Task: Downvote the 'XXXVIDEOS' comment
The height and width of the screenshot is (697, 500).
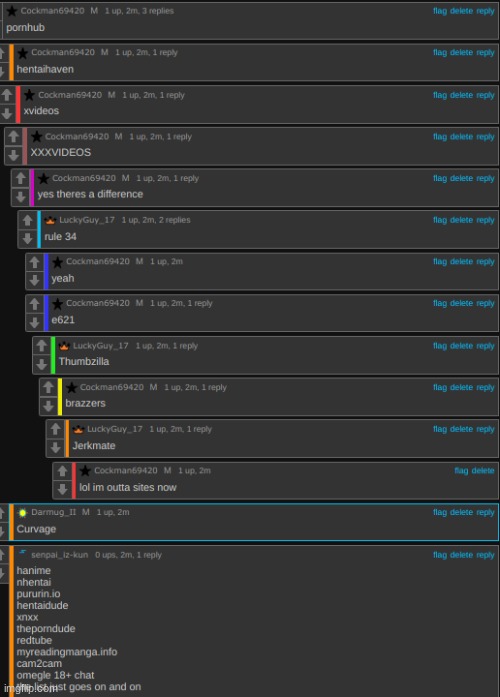Action: [x=14, y=155]
